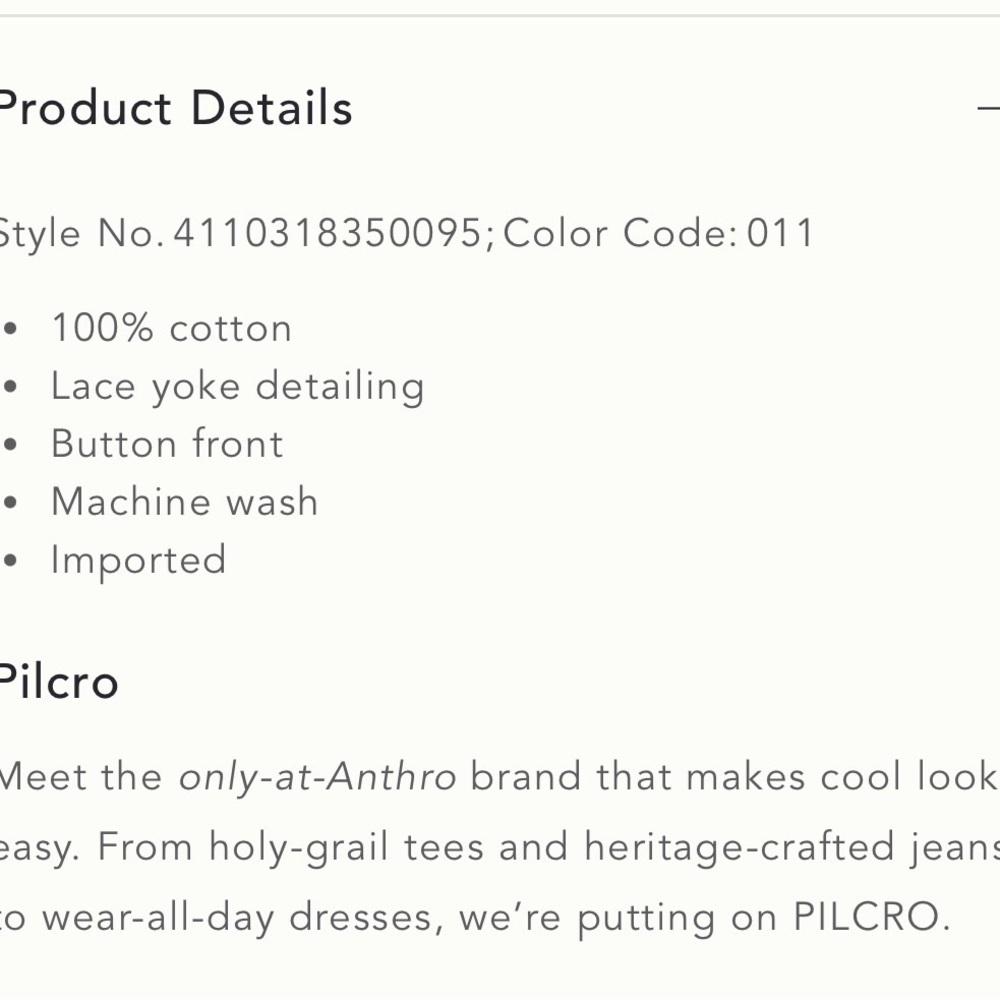Click the bullet before Lace yoke detailing
The image size is (1000, 1000).
tap(11, 386)
